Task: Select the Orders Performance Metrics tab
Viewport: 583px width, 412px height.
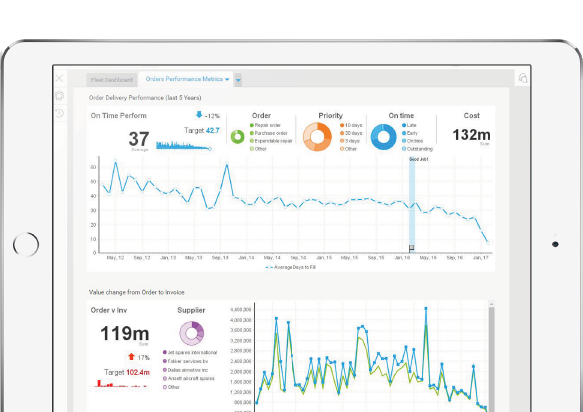Action: point(184,79)
